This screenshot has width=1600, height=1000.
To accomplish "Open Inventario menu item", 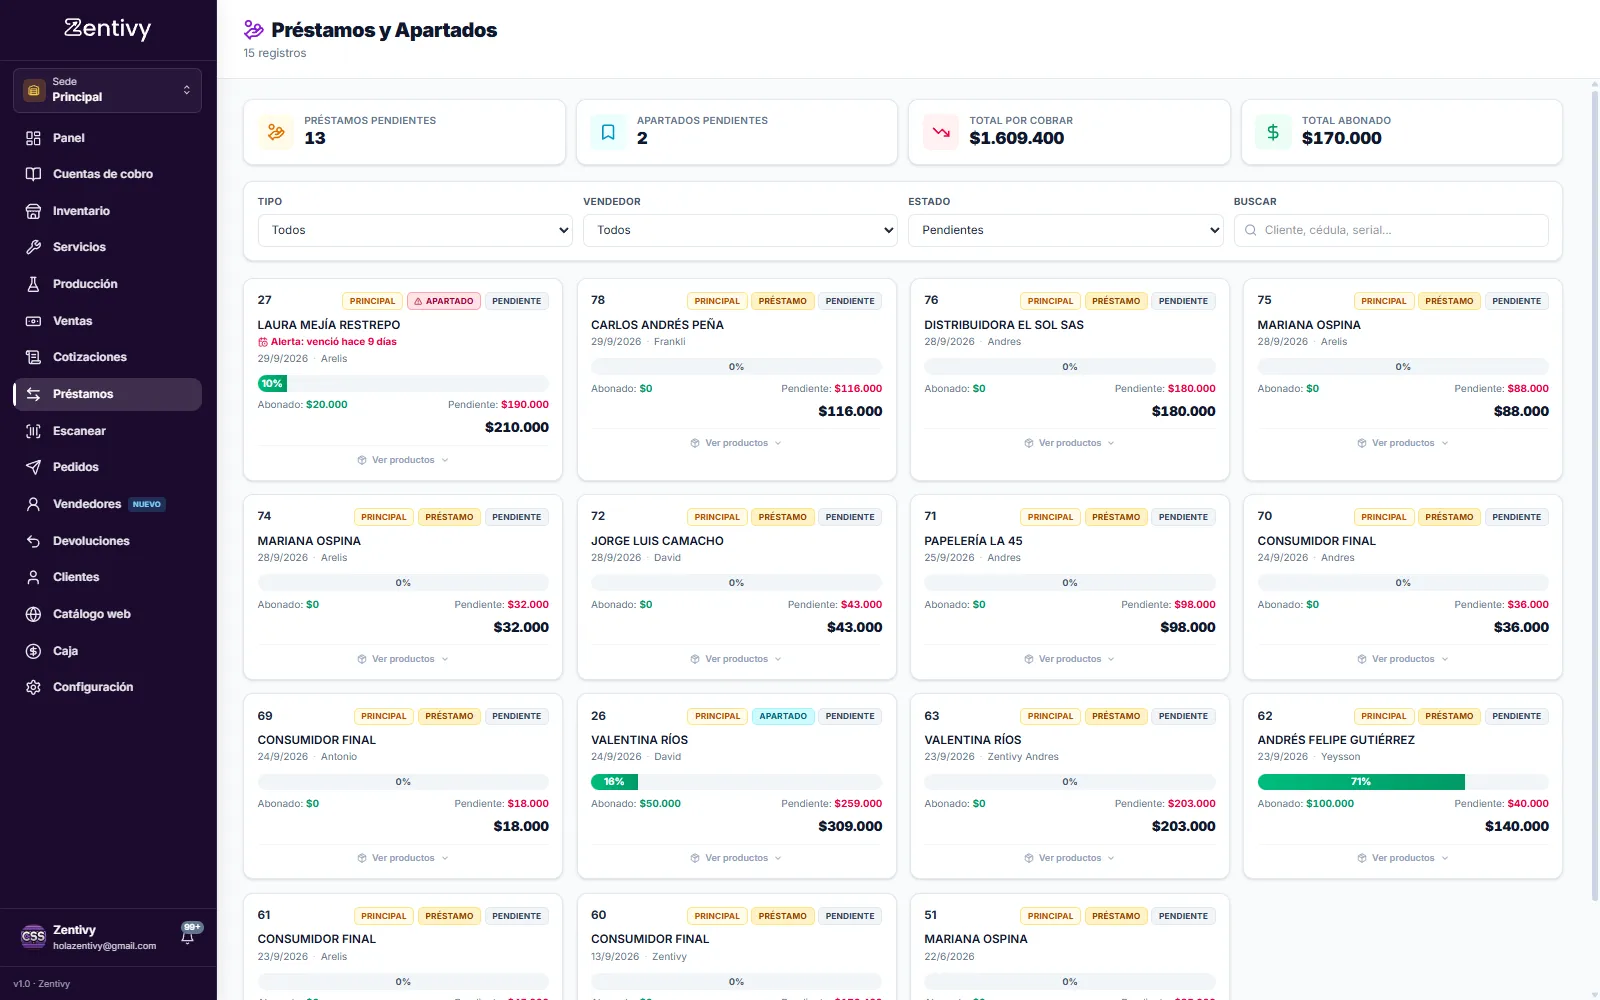I will 107,211.
